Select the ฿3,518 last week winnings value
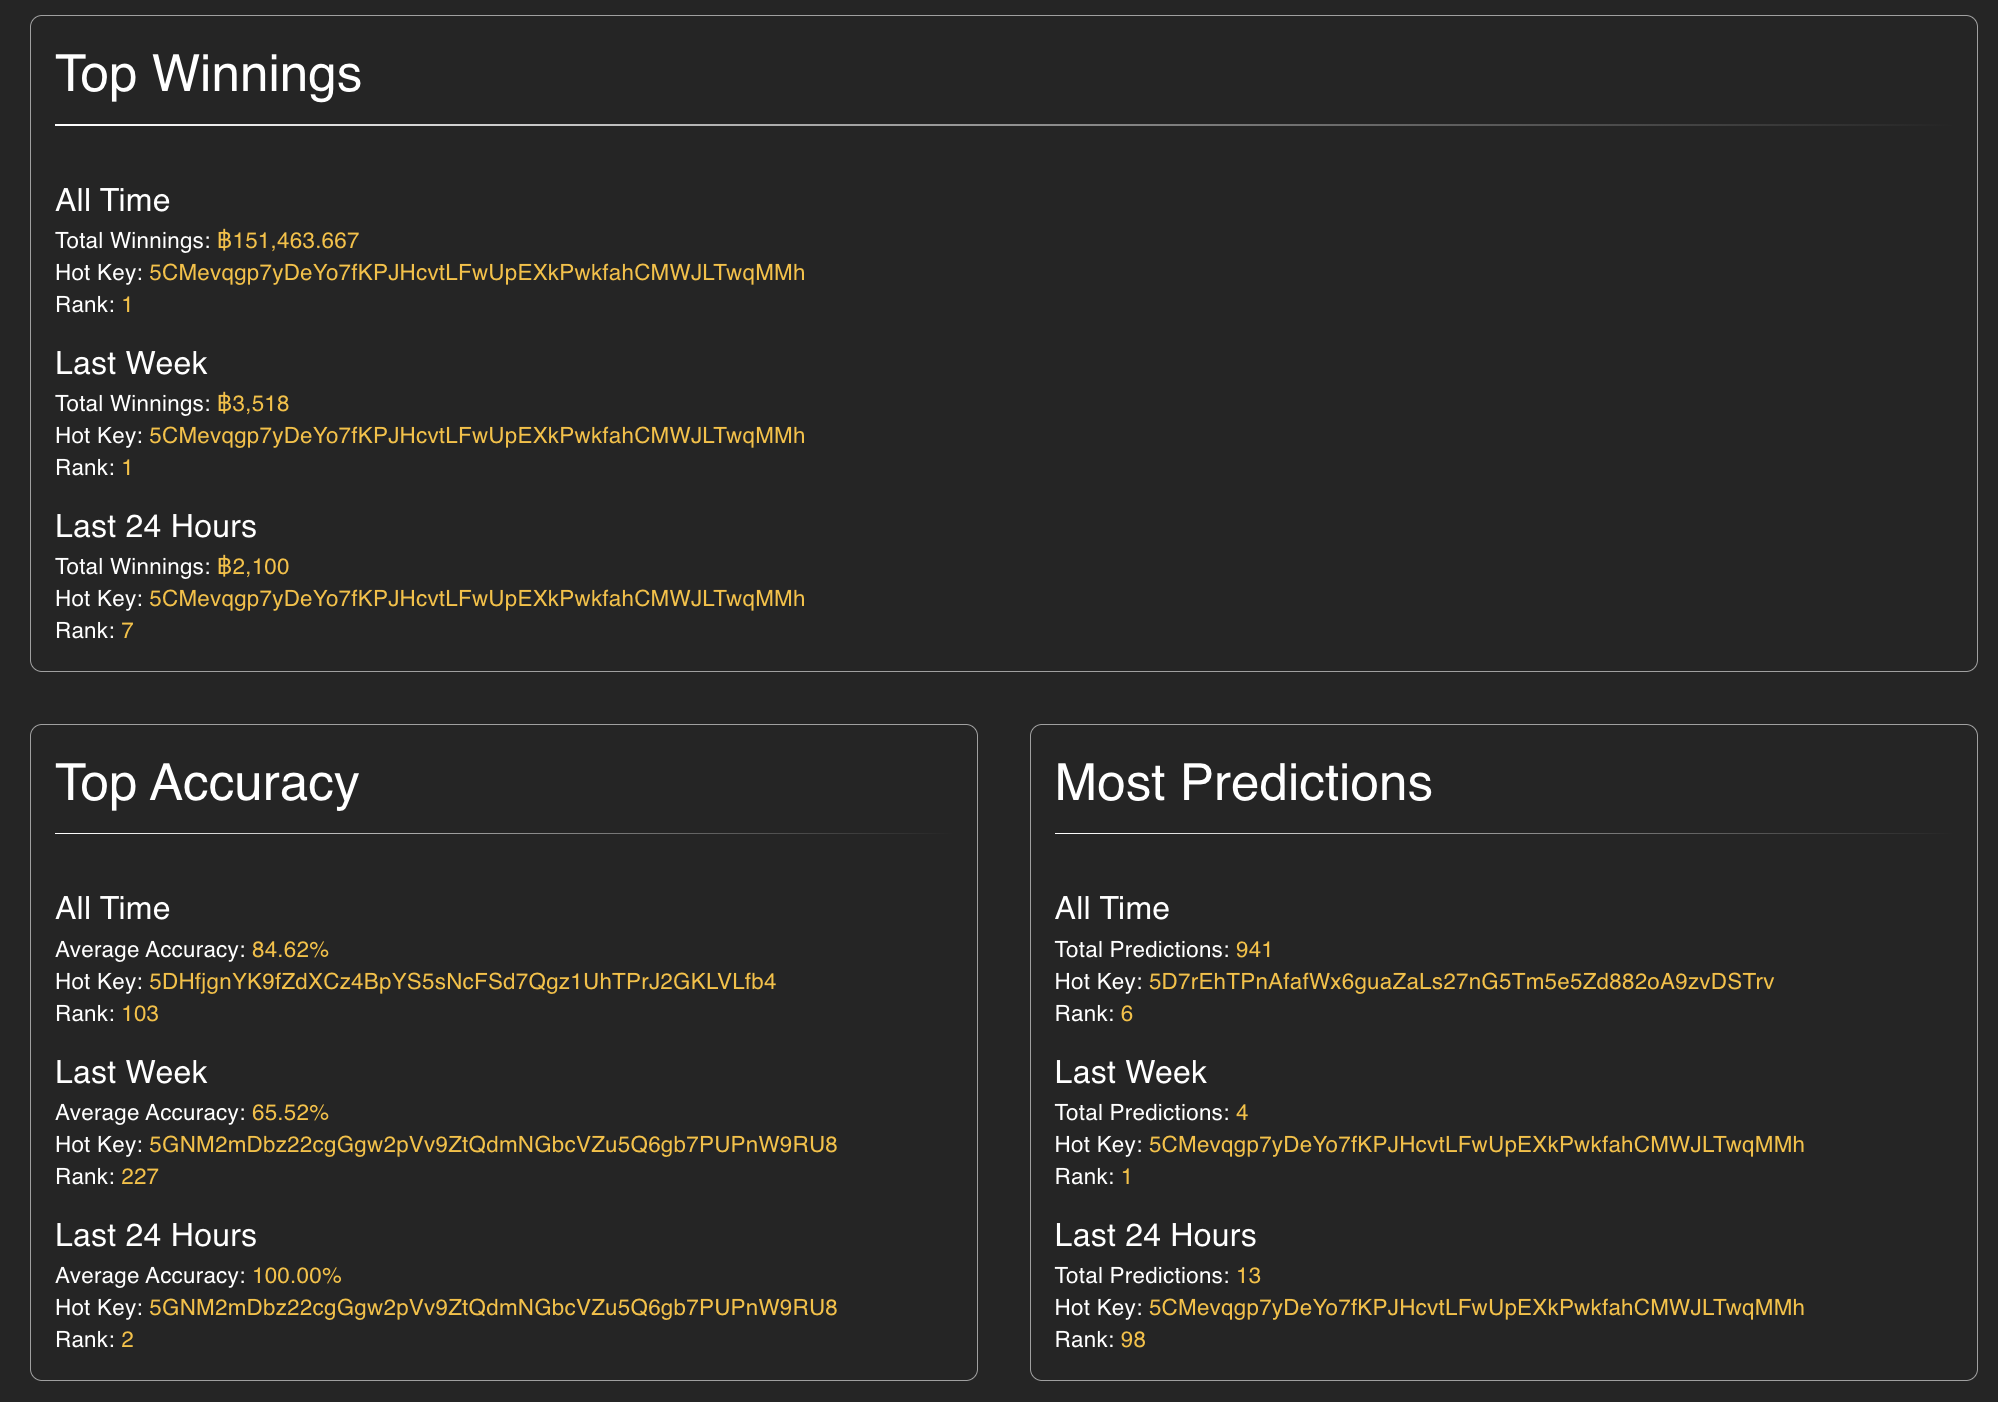Viewport: 1998px width, 1402px height. click(x=253, y=404)
